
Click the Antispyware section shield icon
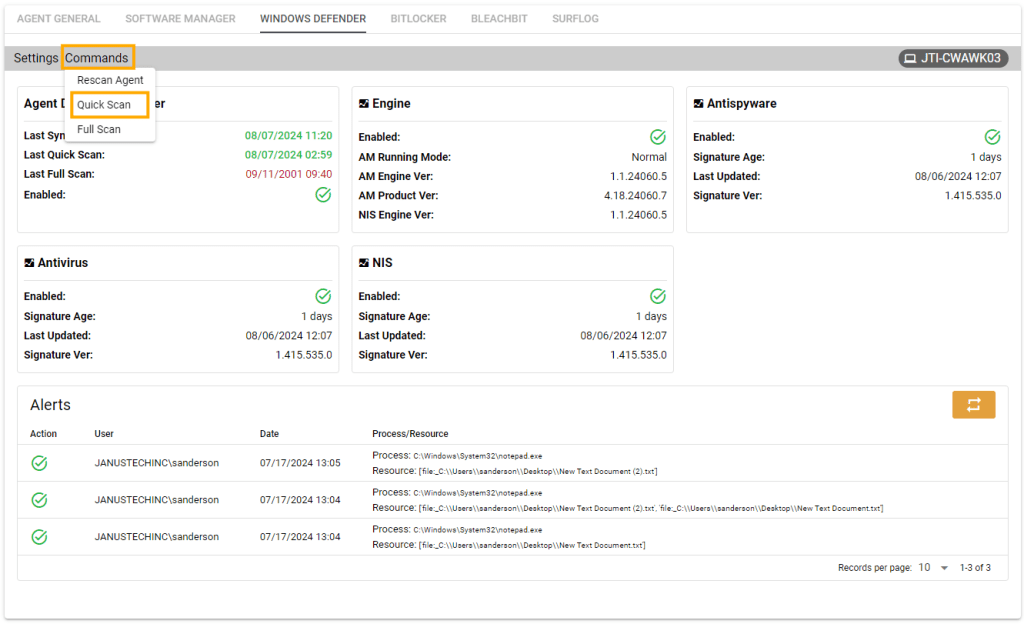pyautogui.click(x=697, y=103)
